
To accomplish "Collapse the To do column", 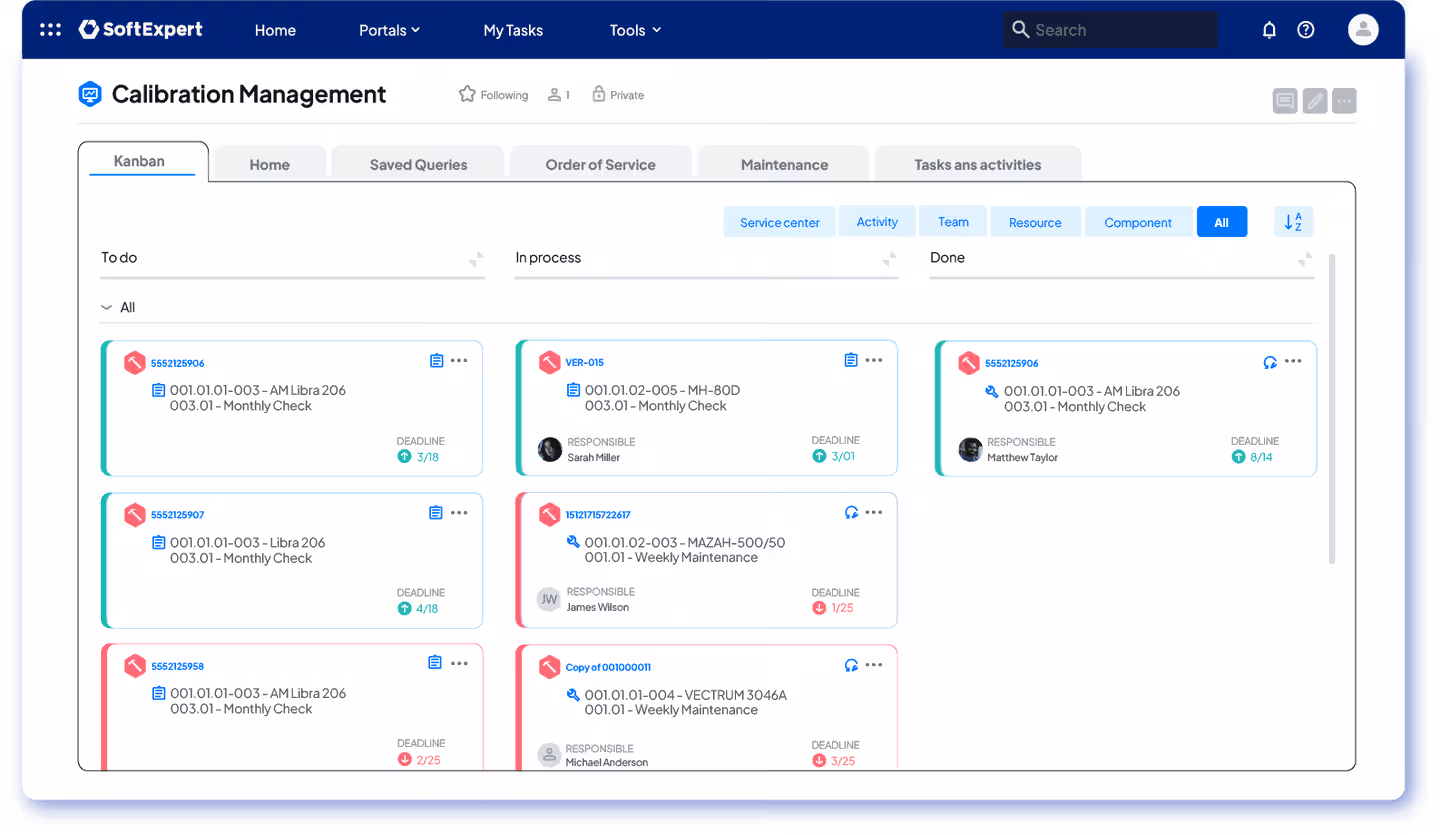I will pyautogui.click(x=476, y=259).
